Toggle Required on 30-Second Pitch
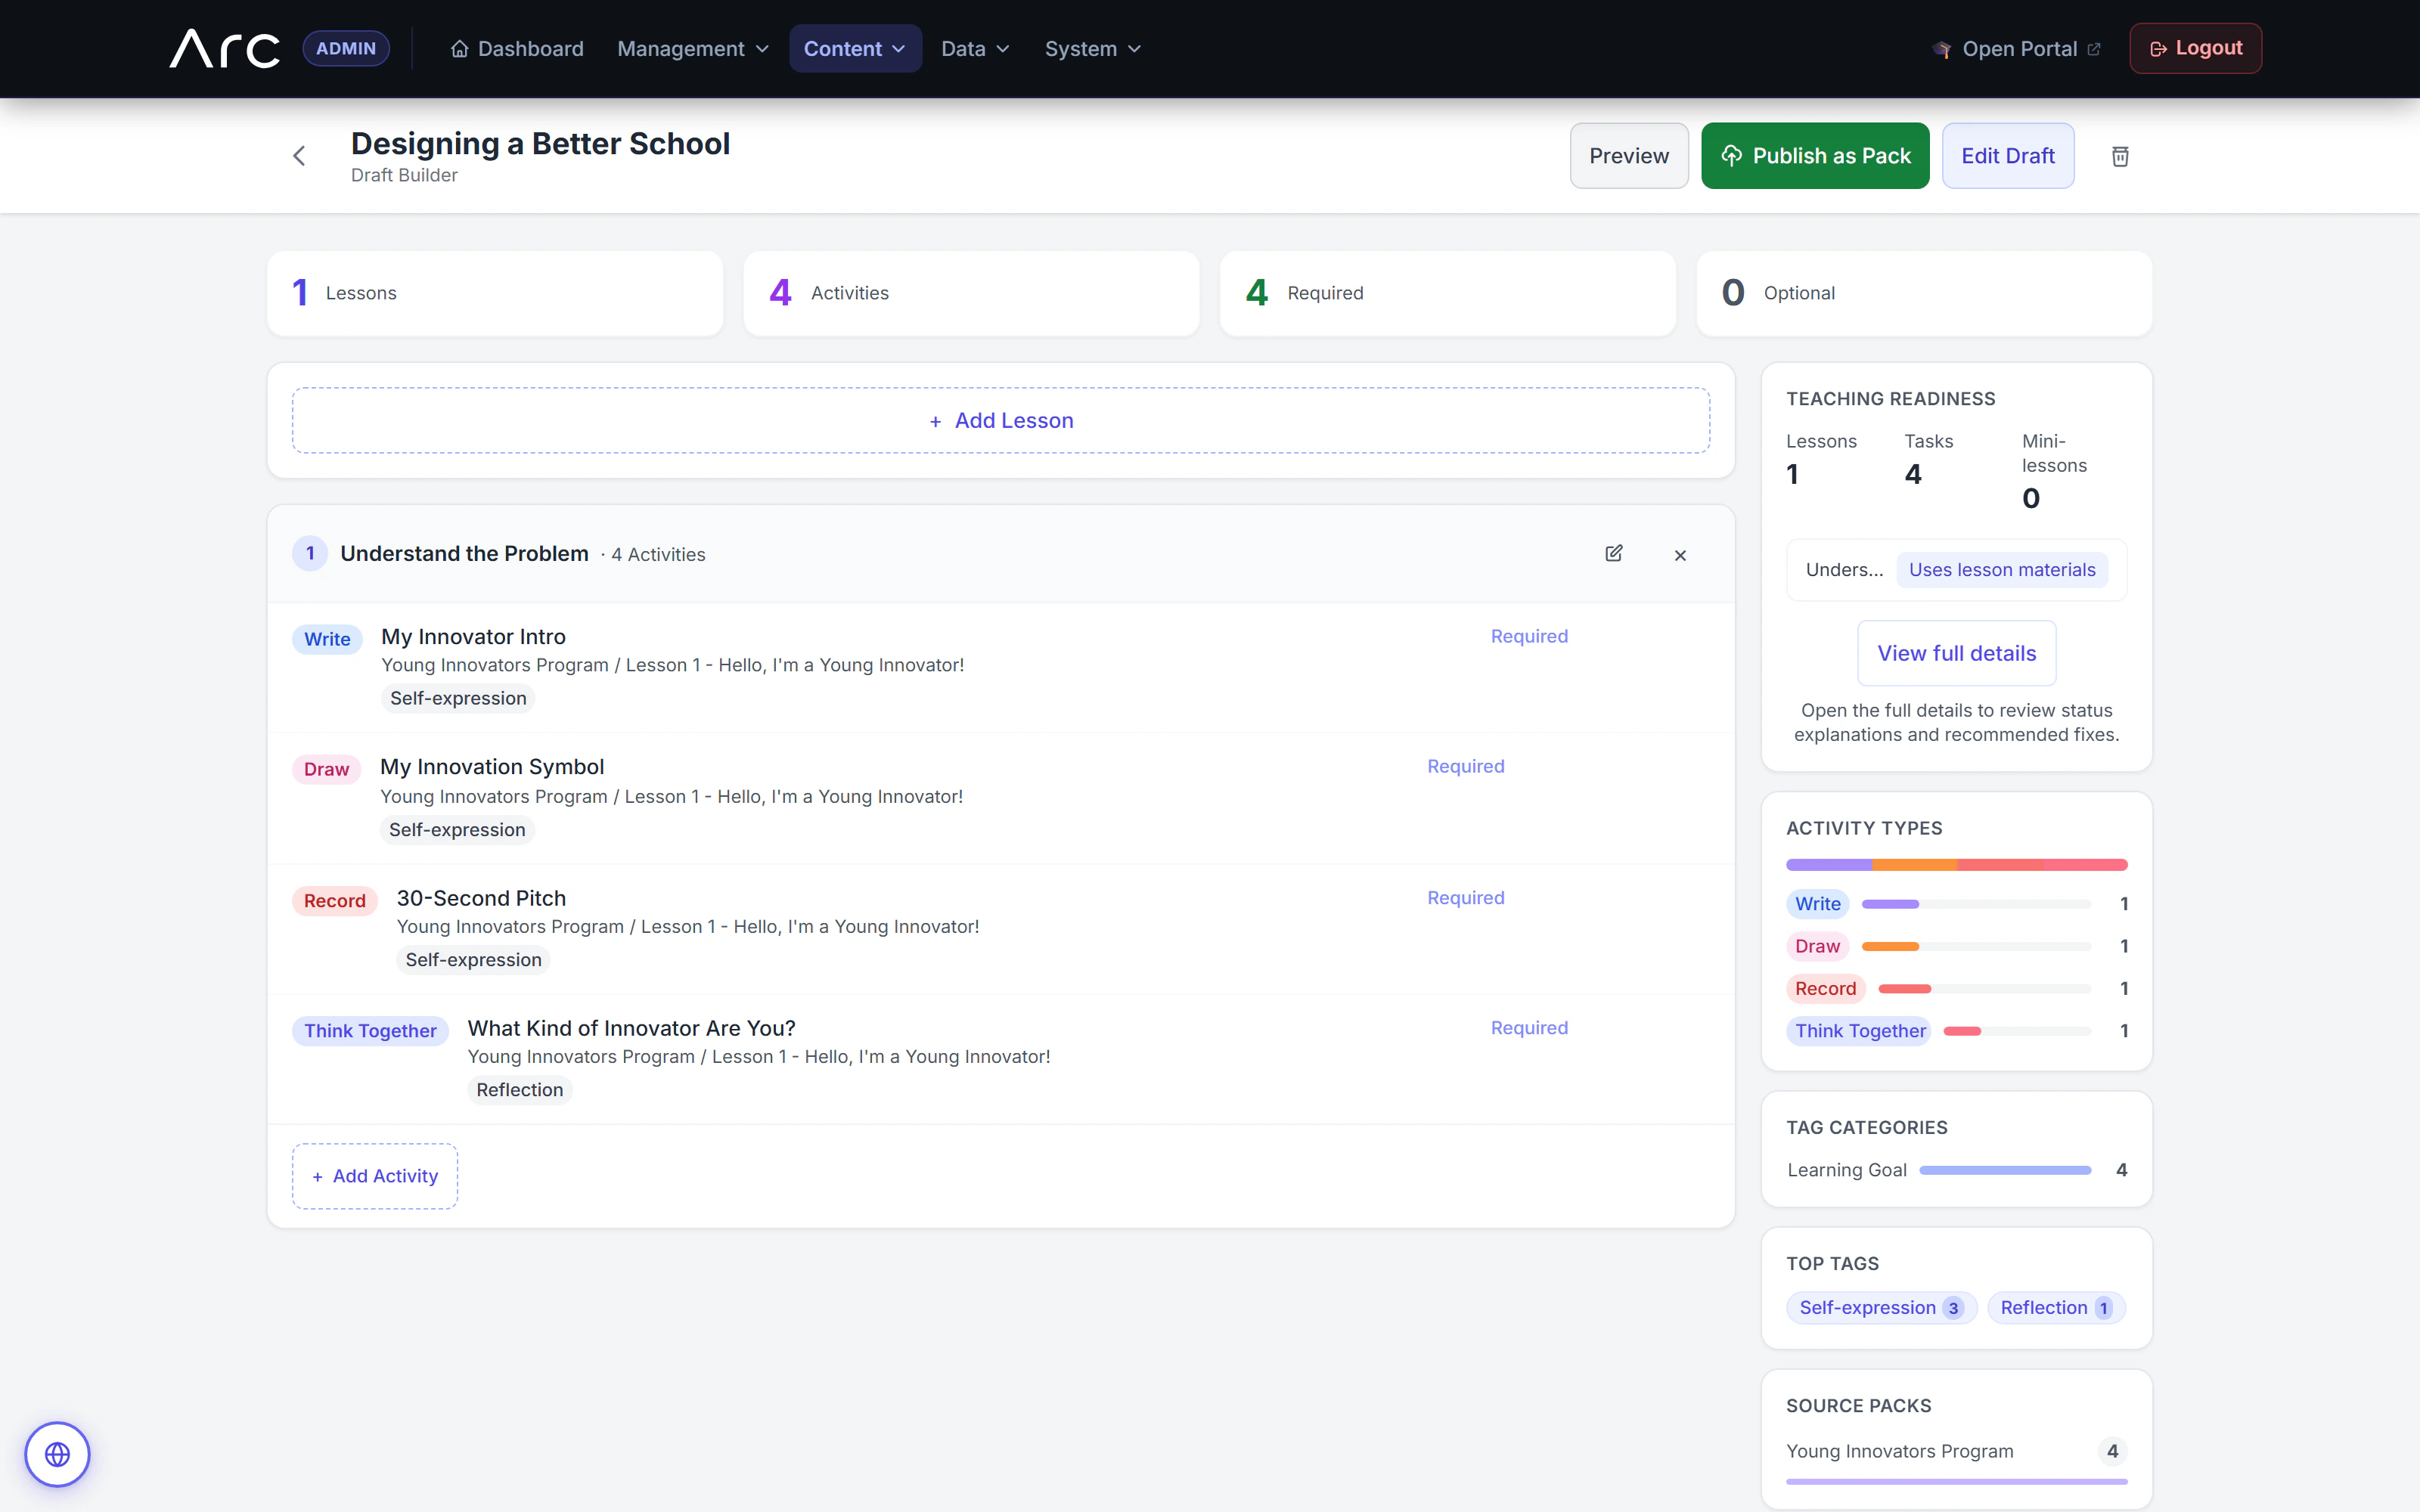 (1465, 898)
